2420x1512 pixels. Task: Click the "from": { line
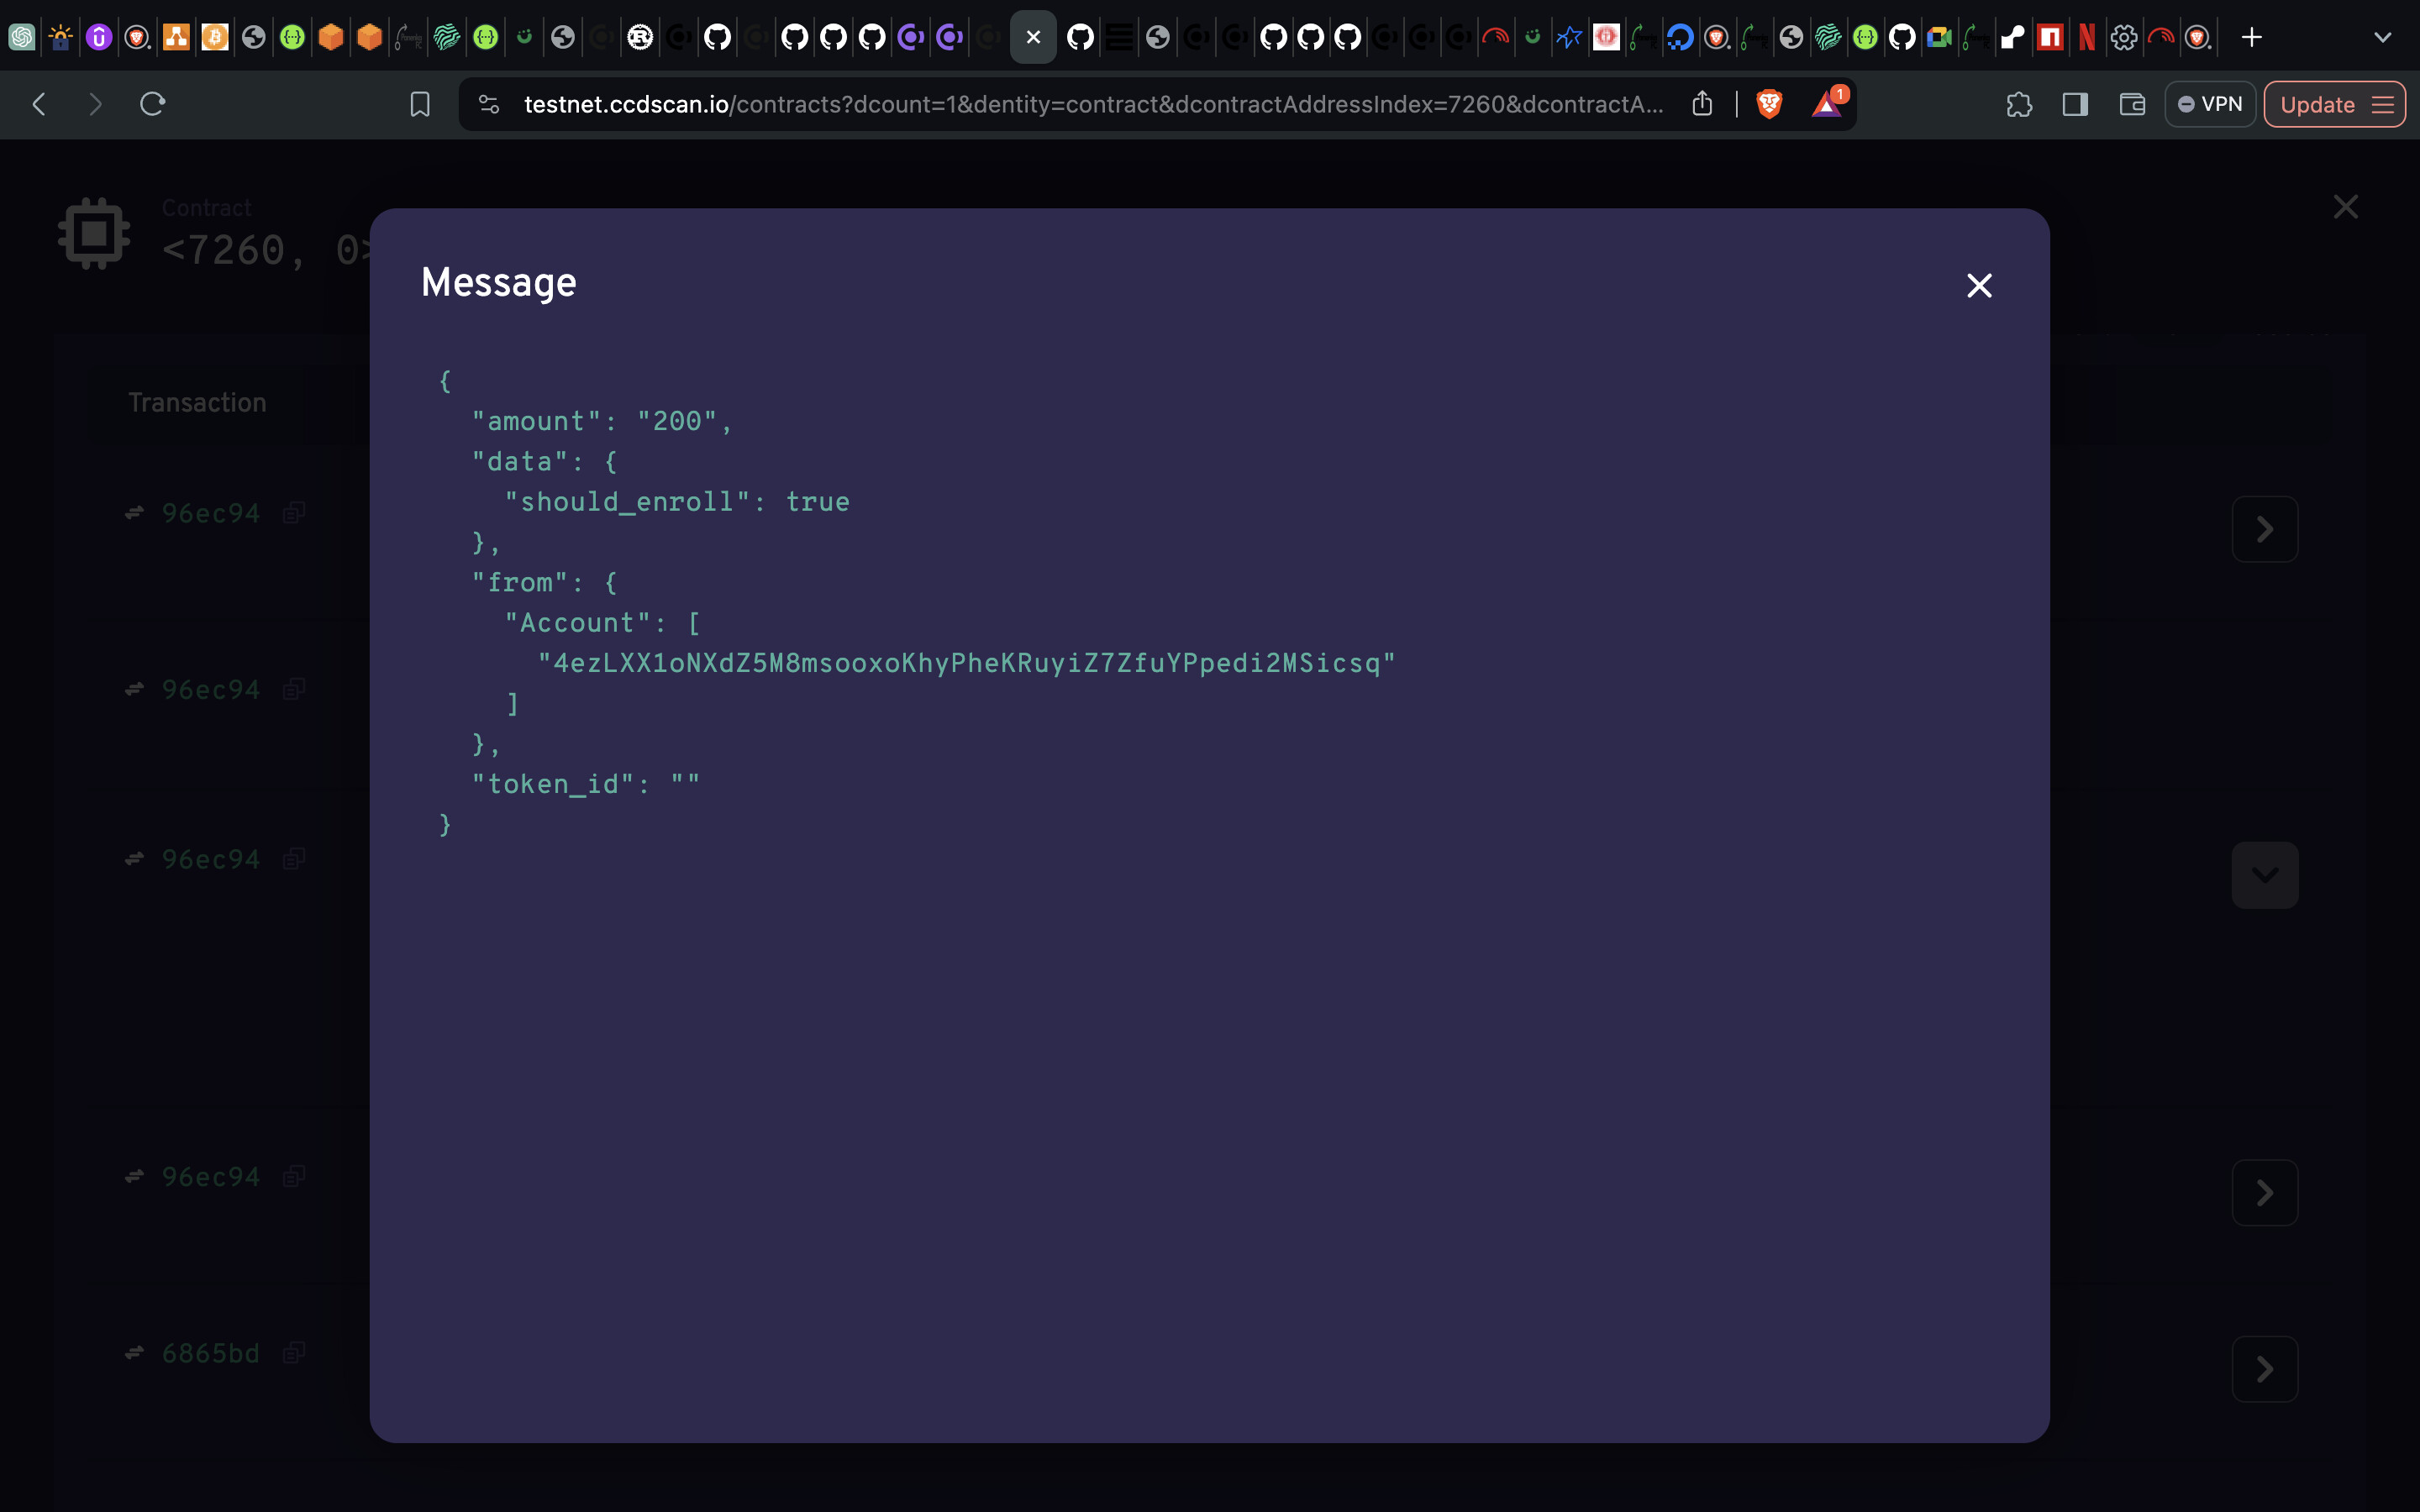pyautogui.click(x=545, y=583)
